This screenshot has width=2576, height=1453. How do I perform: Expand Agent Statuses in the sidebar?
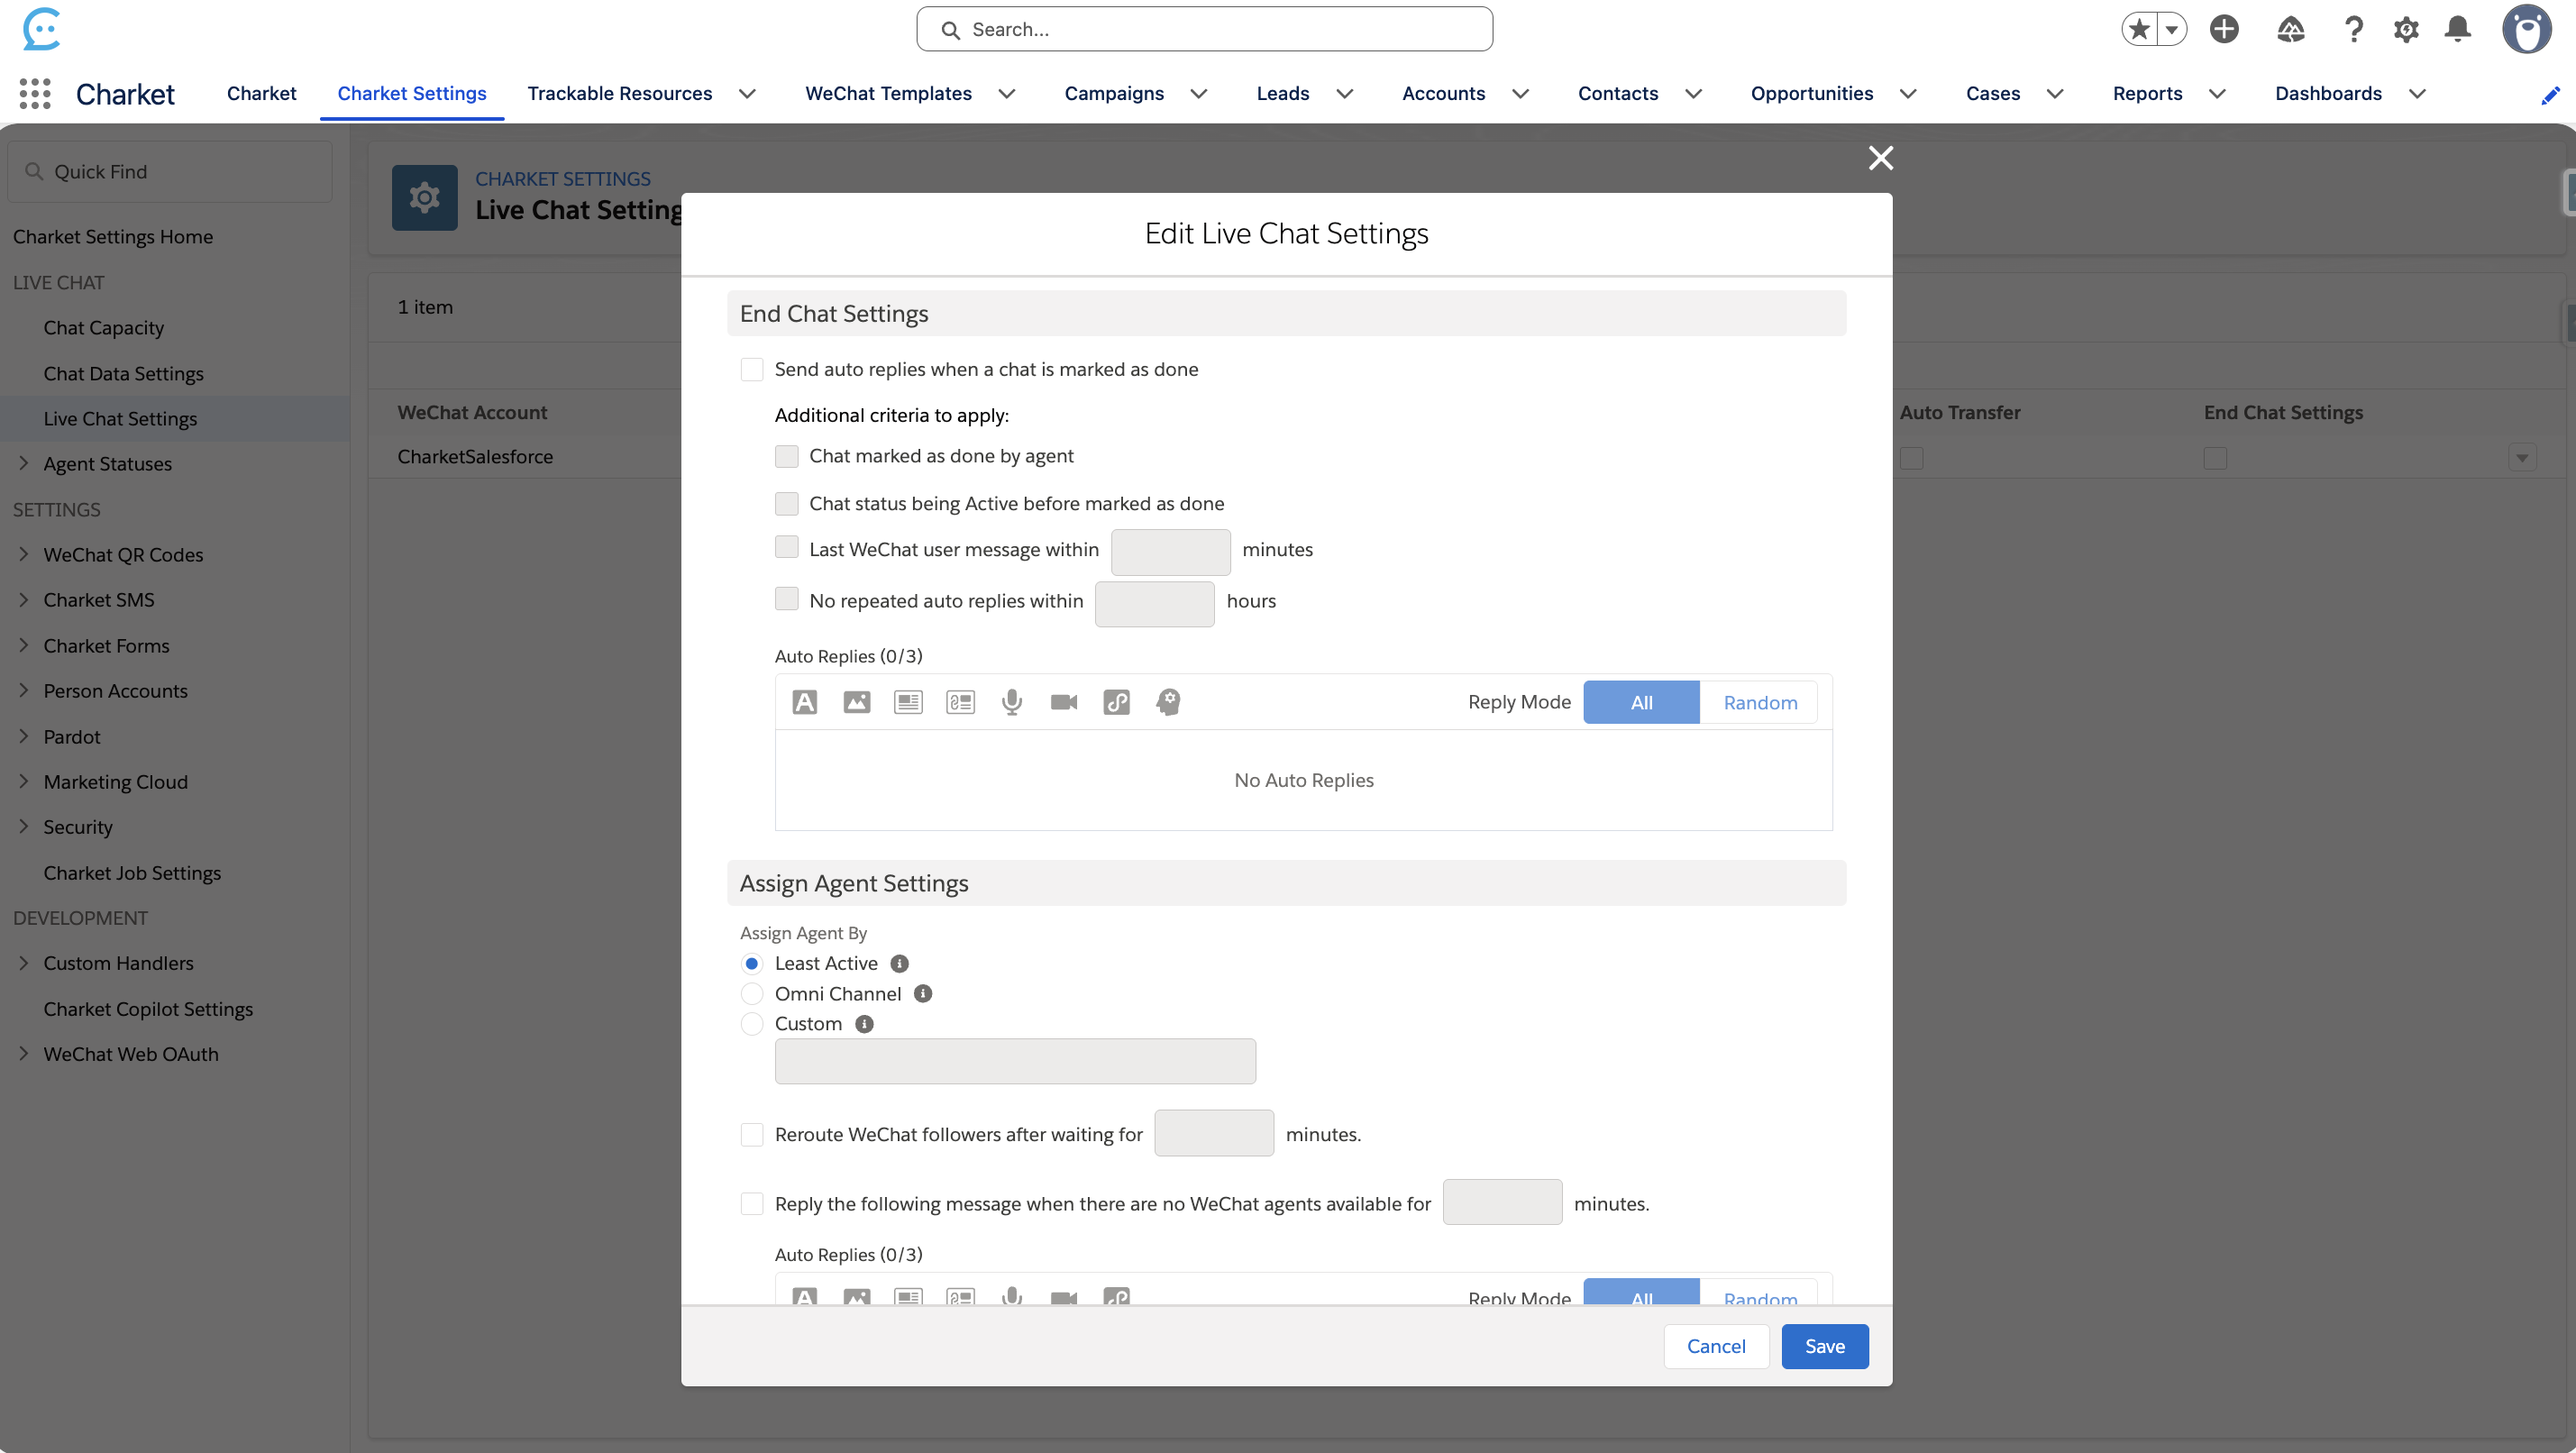click(x=24, y=463)
